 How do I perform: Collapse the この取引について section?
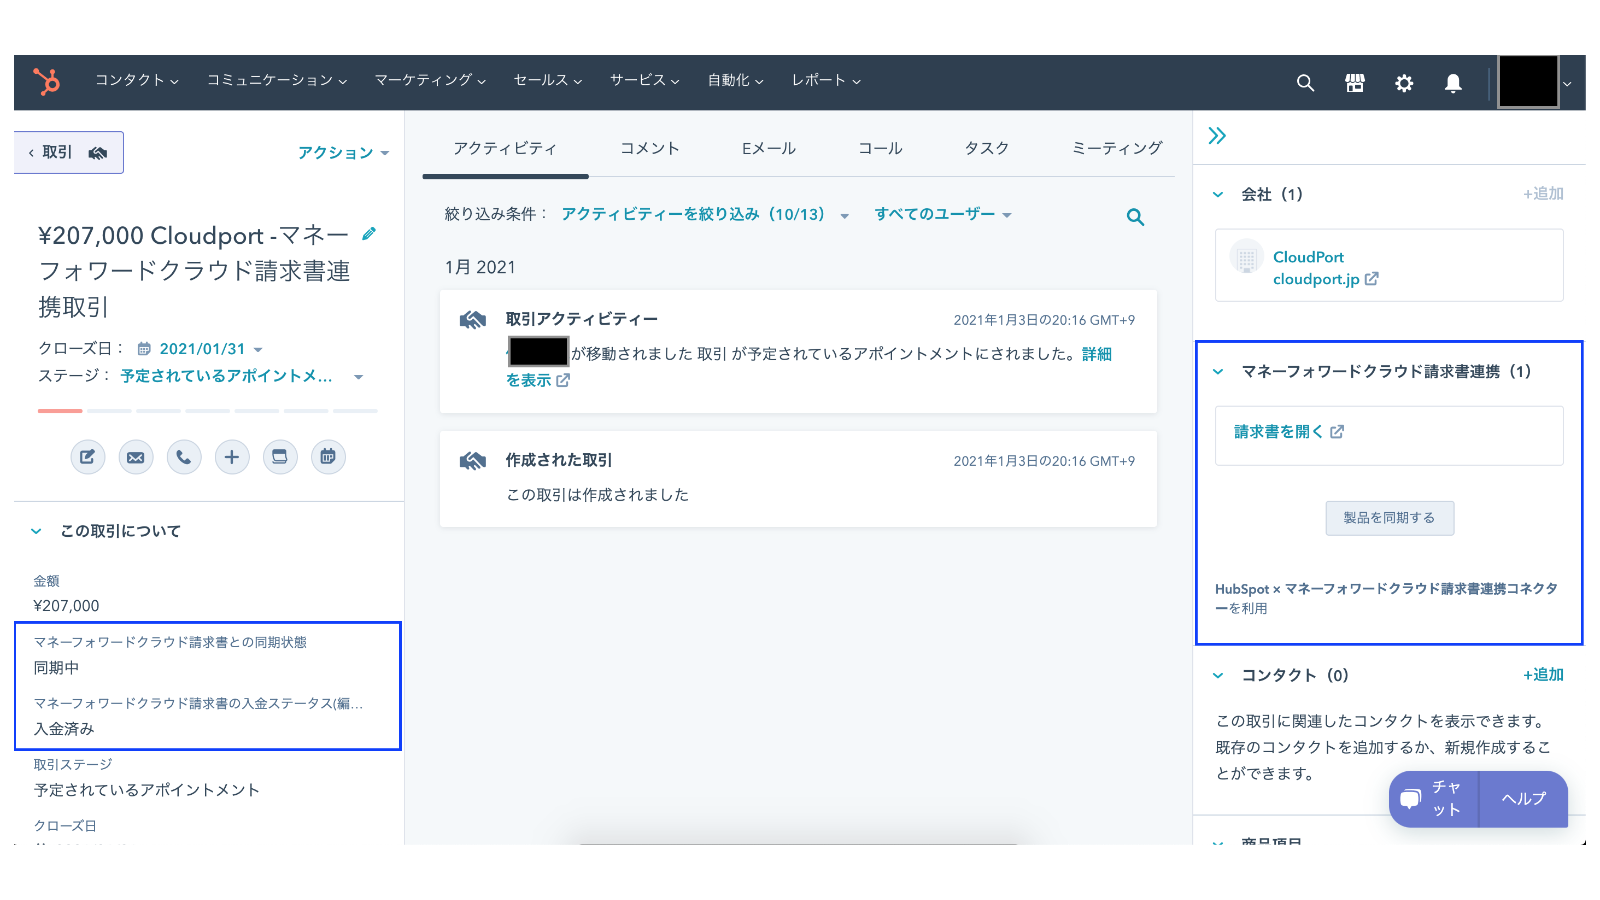(36, 531)
